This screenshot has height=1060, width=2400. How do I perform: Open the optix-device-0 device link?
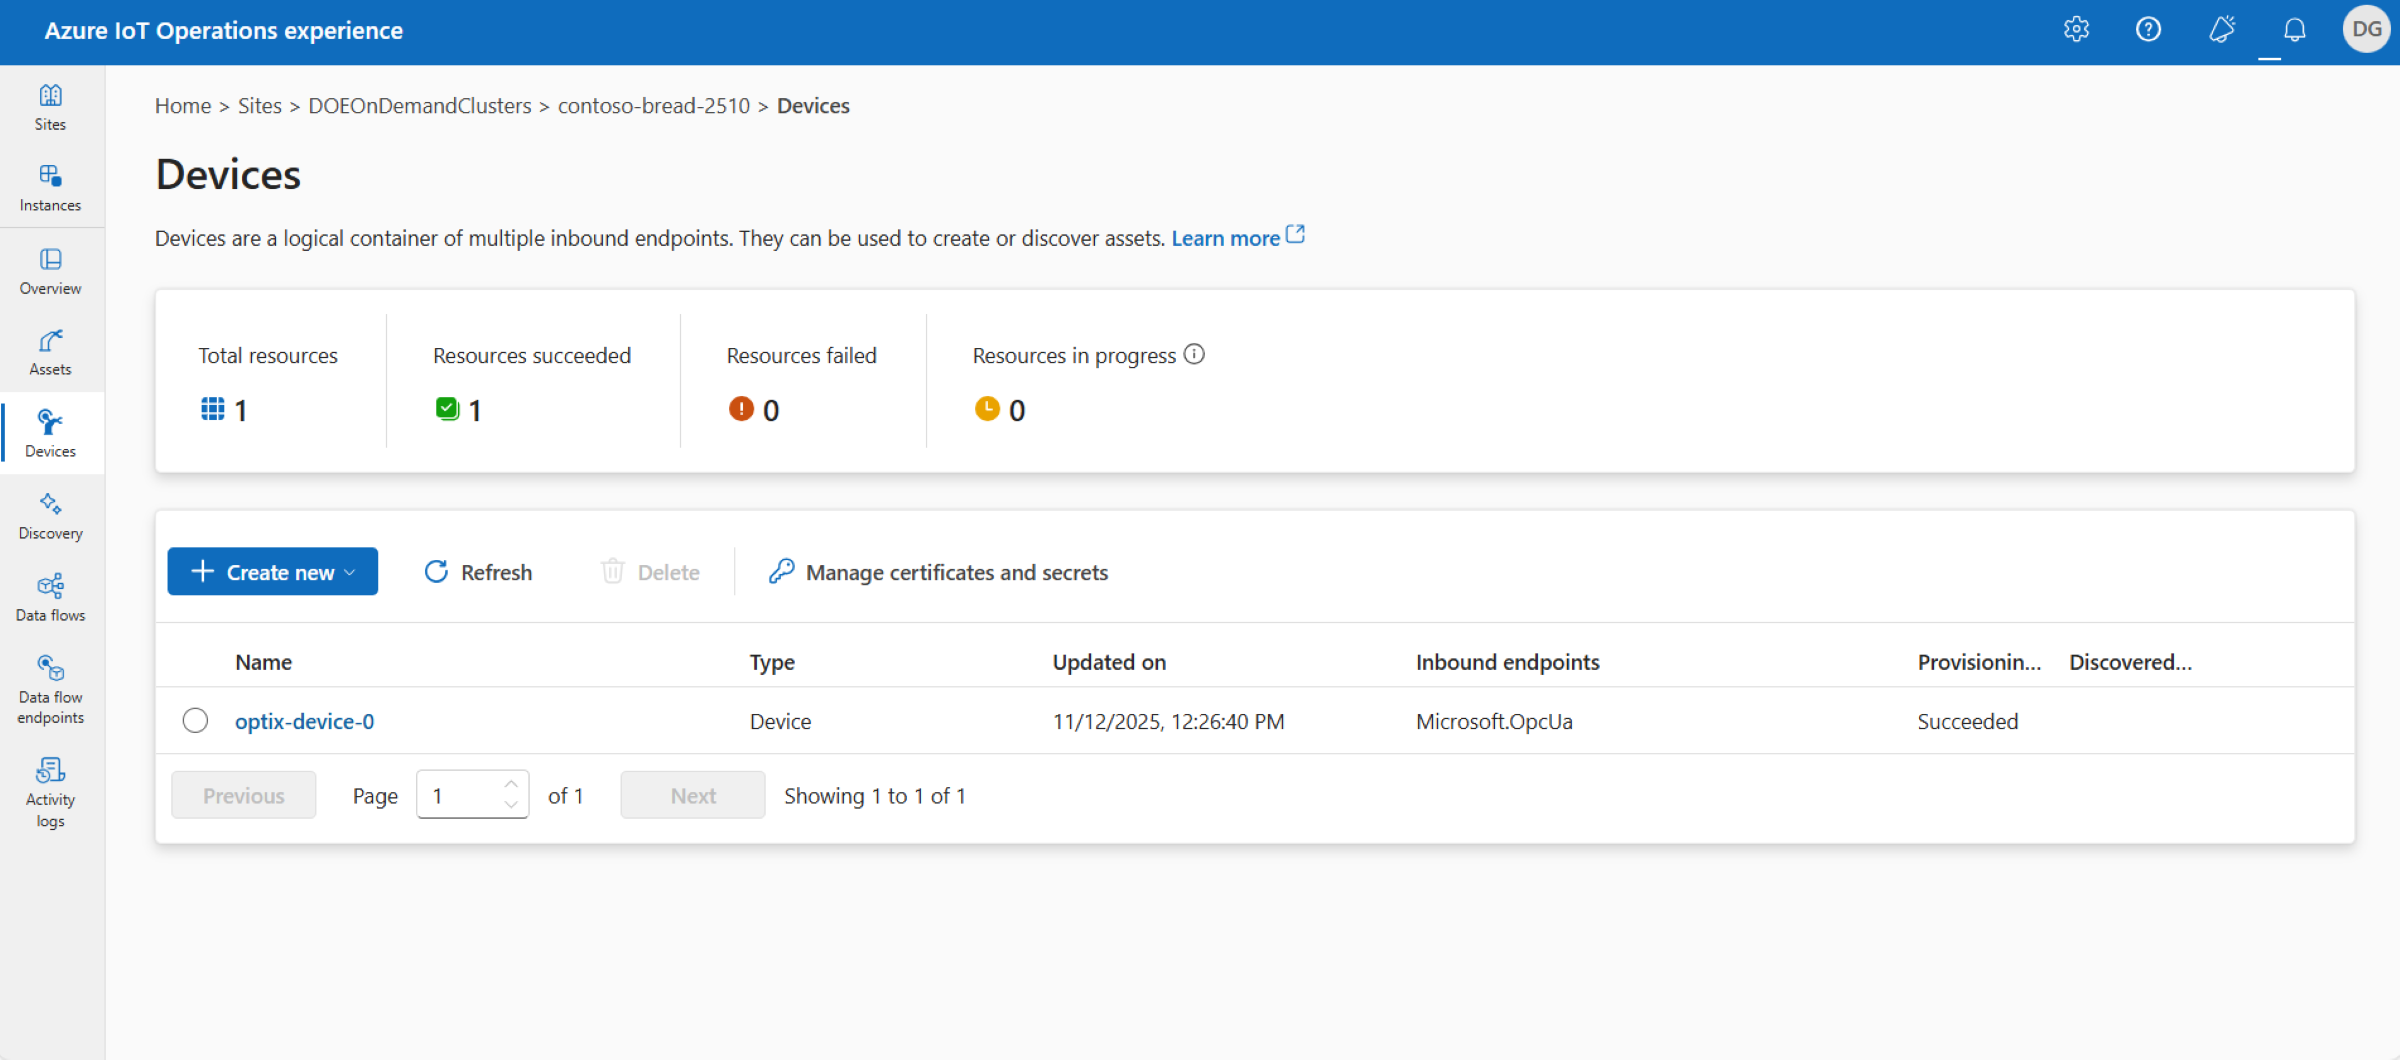[305, 721]
